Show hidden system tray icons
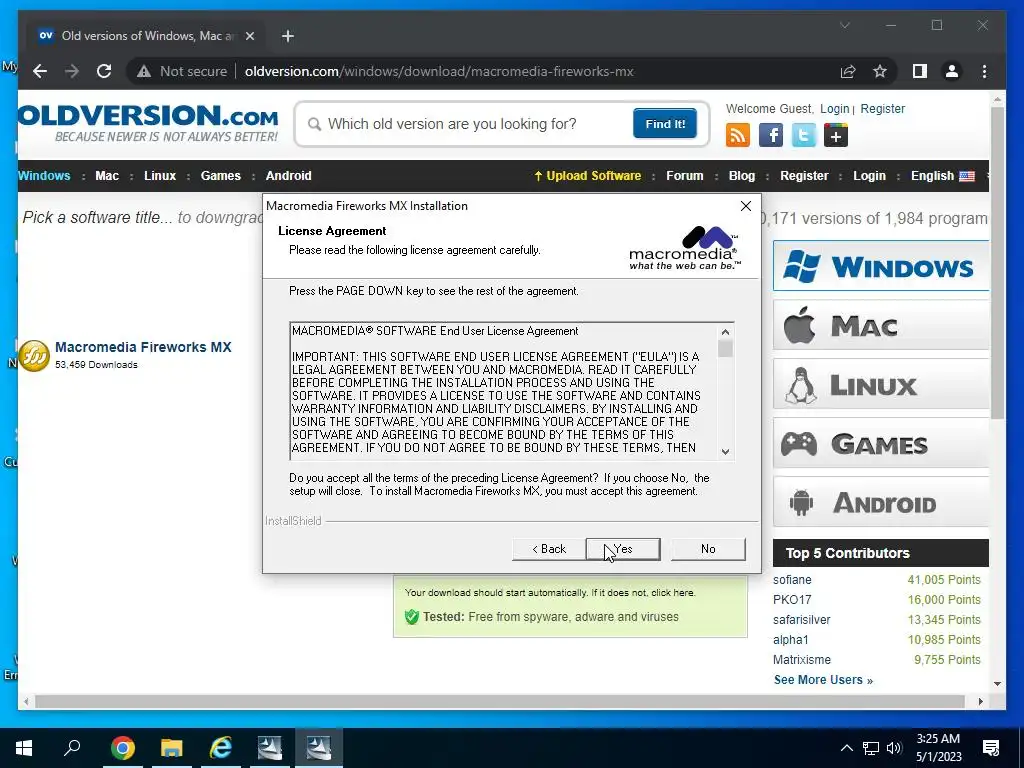1024x768 pixels. (846, 748)
